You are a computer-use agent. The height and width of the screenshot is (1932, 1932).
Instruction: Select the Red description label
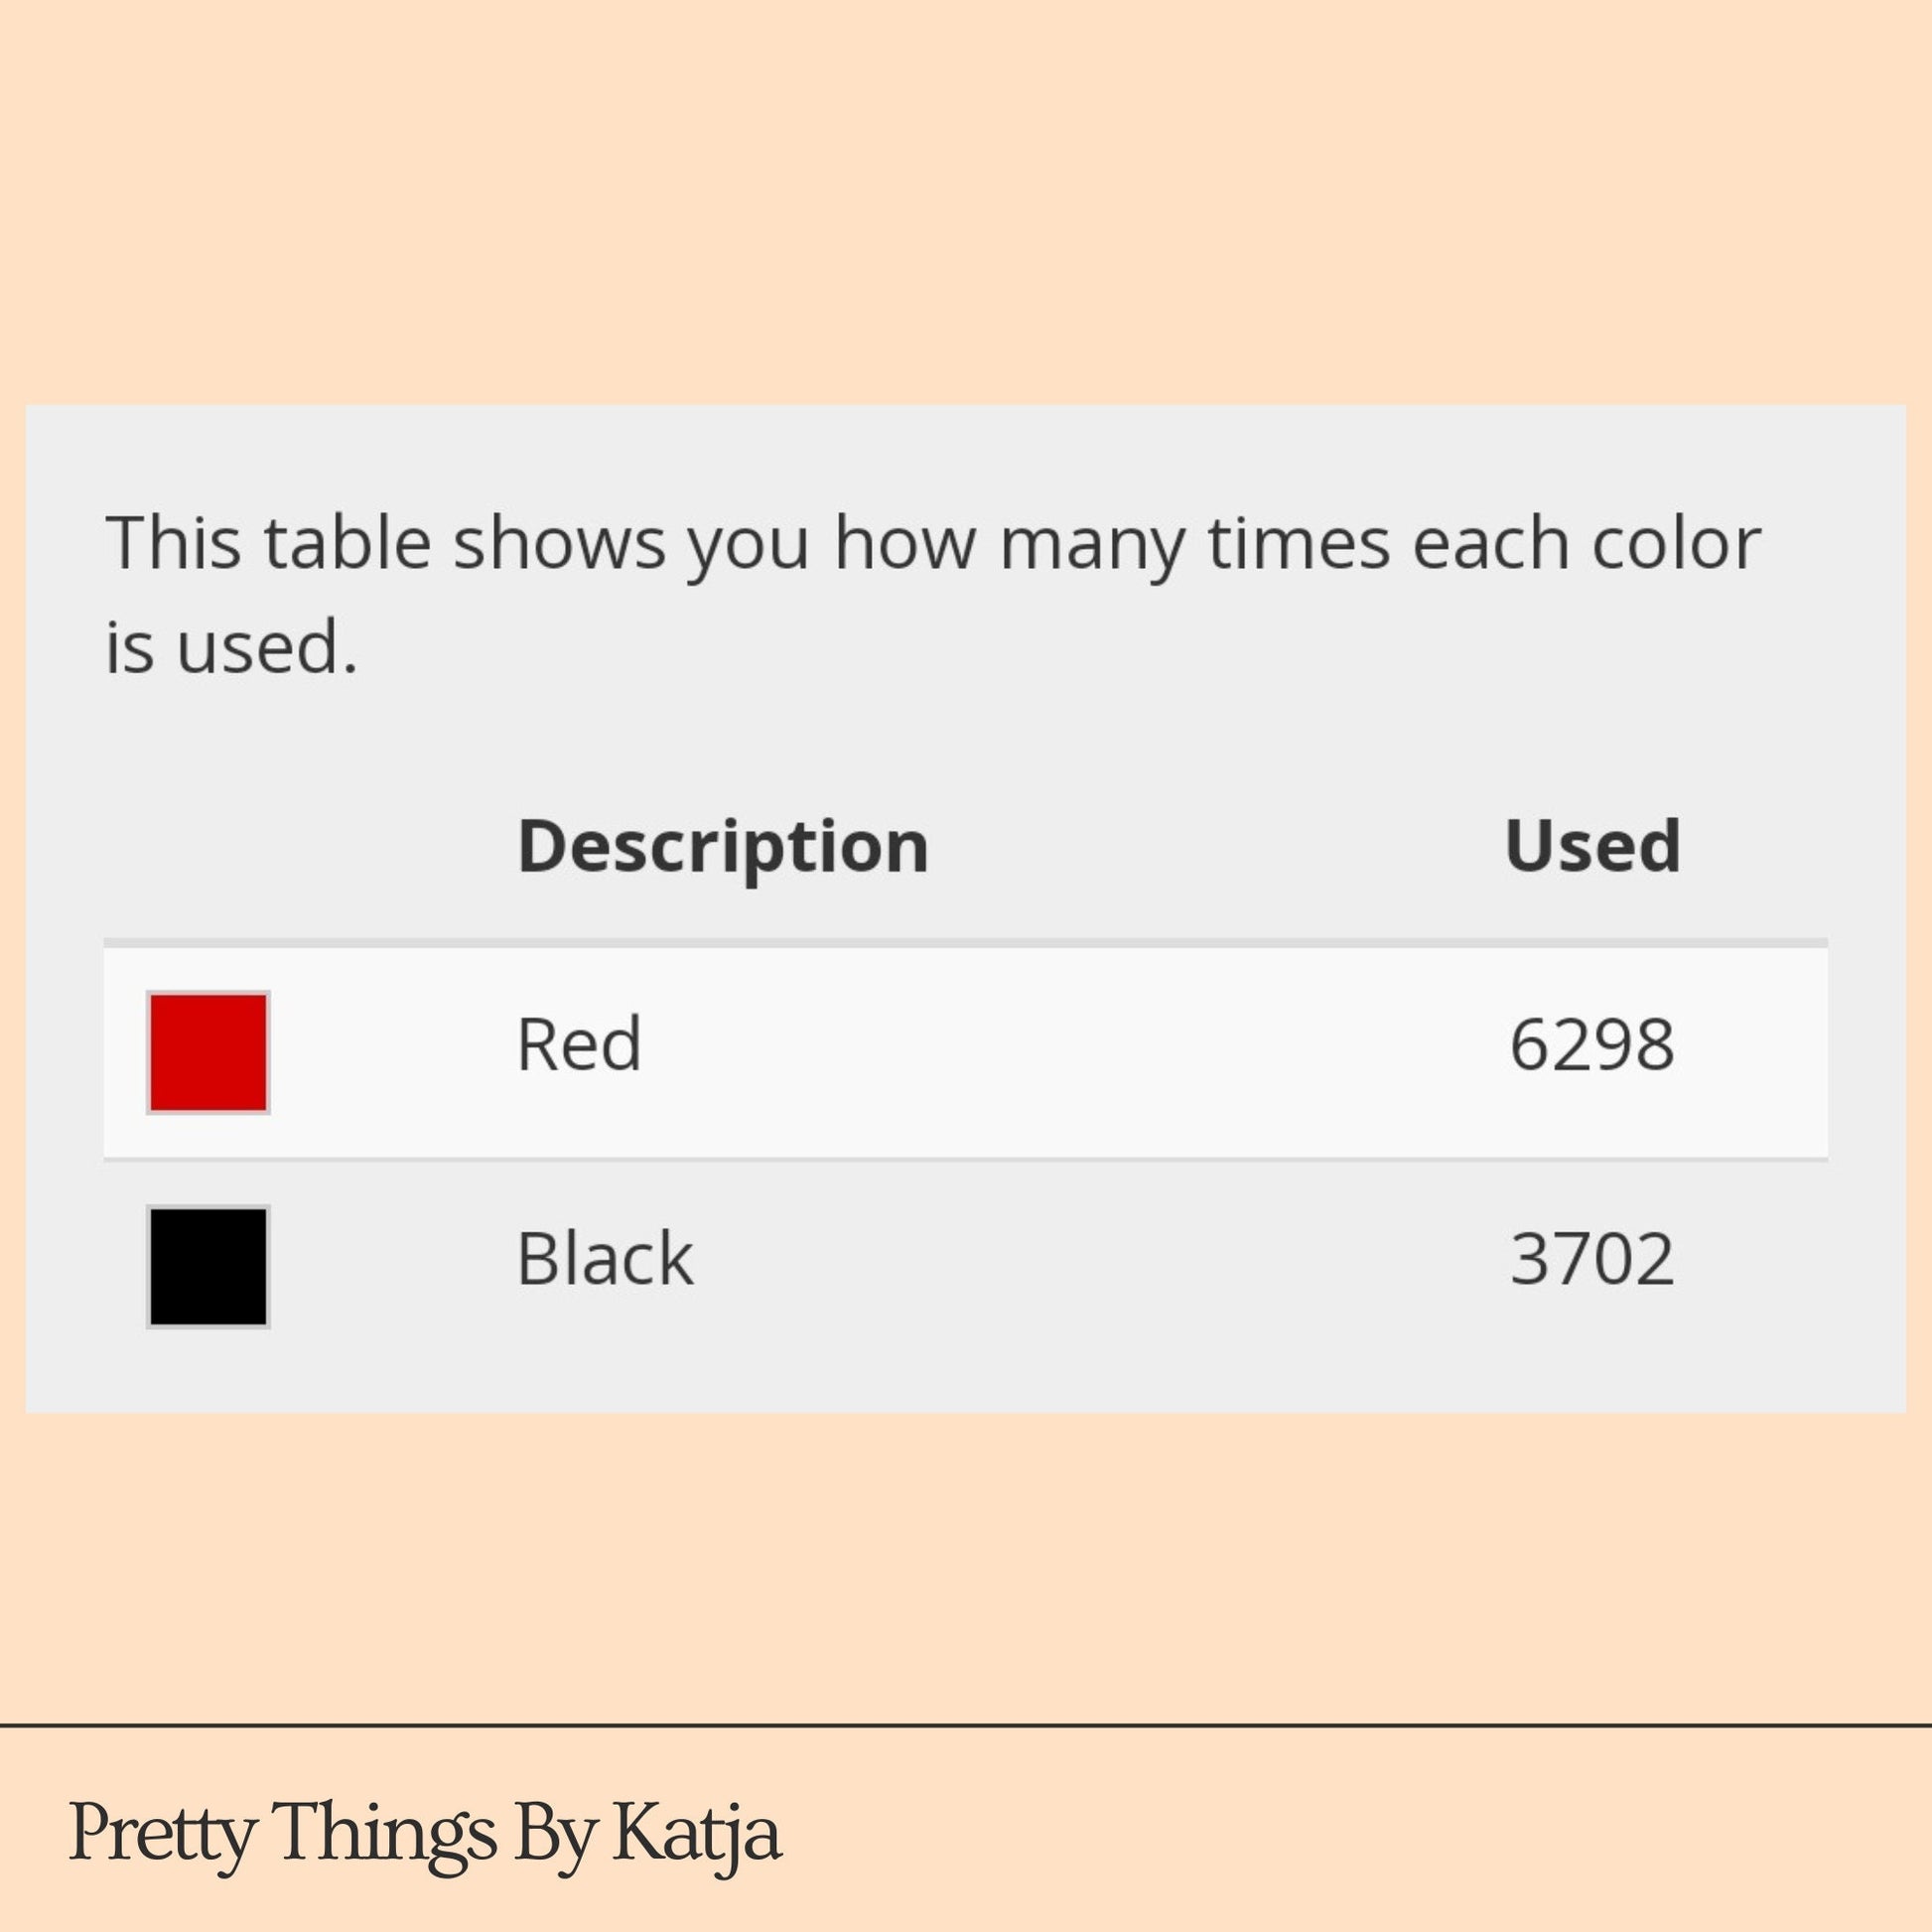(579, 1044)
